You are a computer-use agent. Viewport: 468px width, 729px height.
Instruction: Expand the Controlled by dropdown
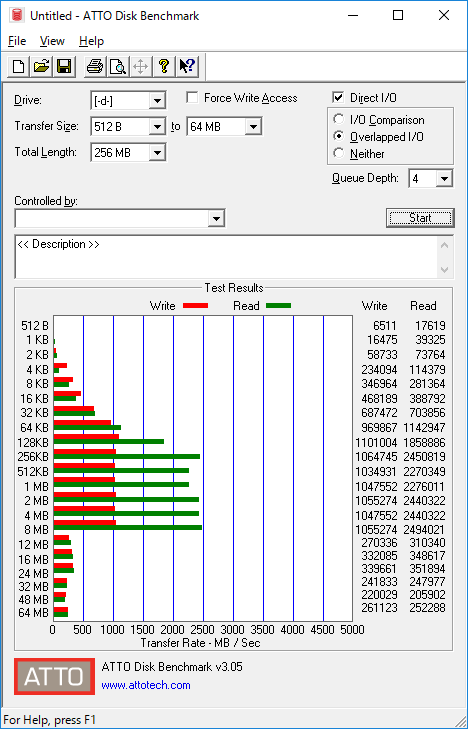[x=216, y=219]
